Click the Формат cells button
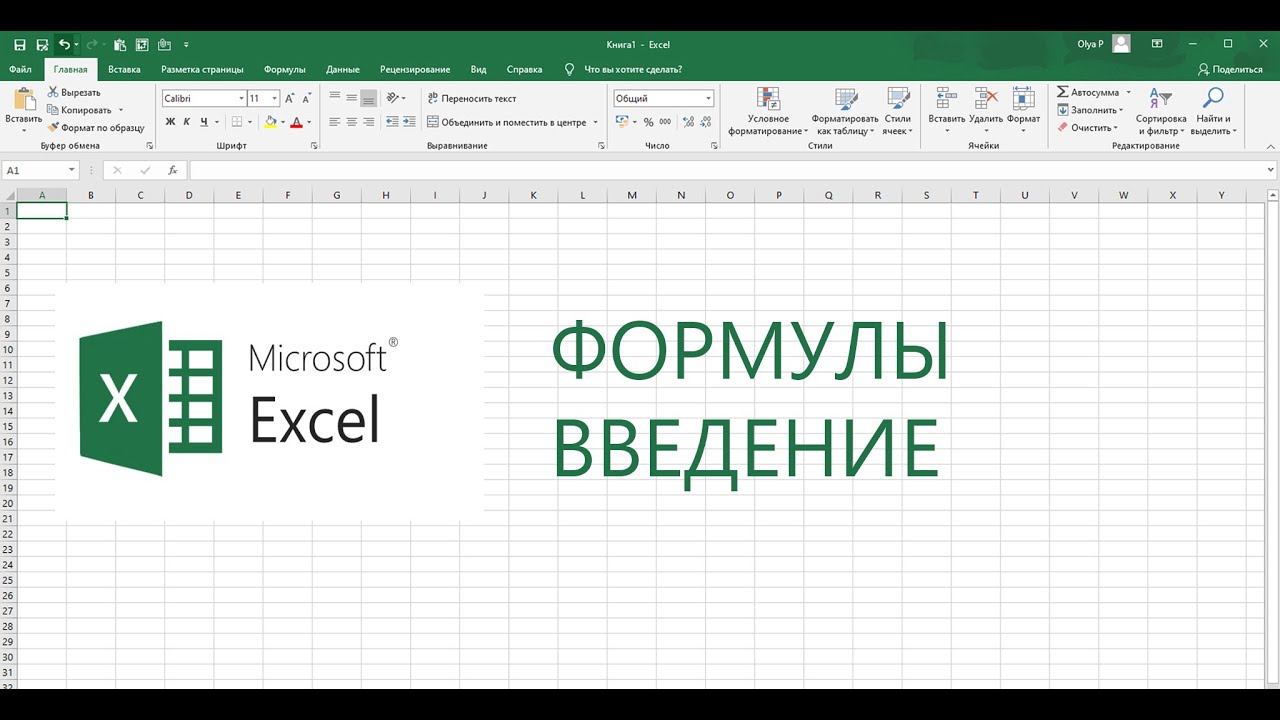 click(x=1023, y=111)
